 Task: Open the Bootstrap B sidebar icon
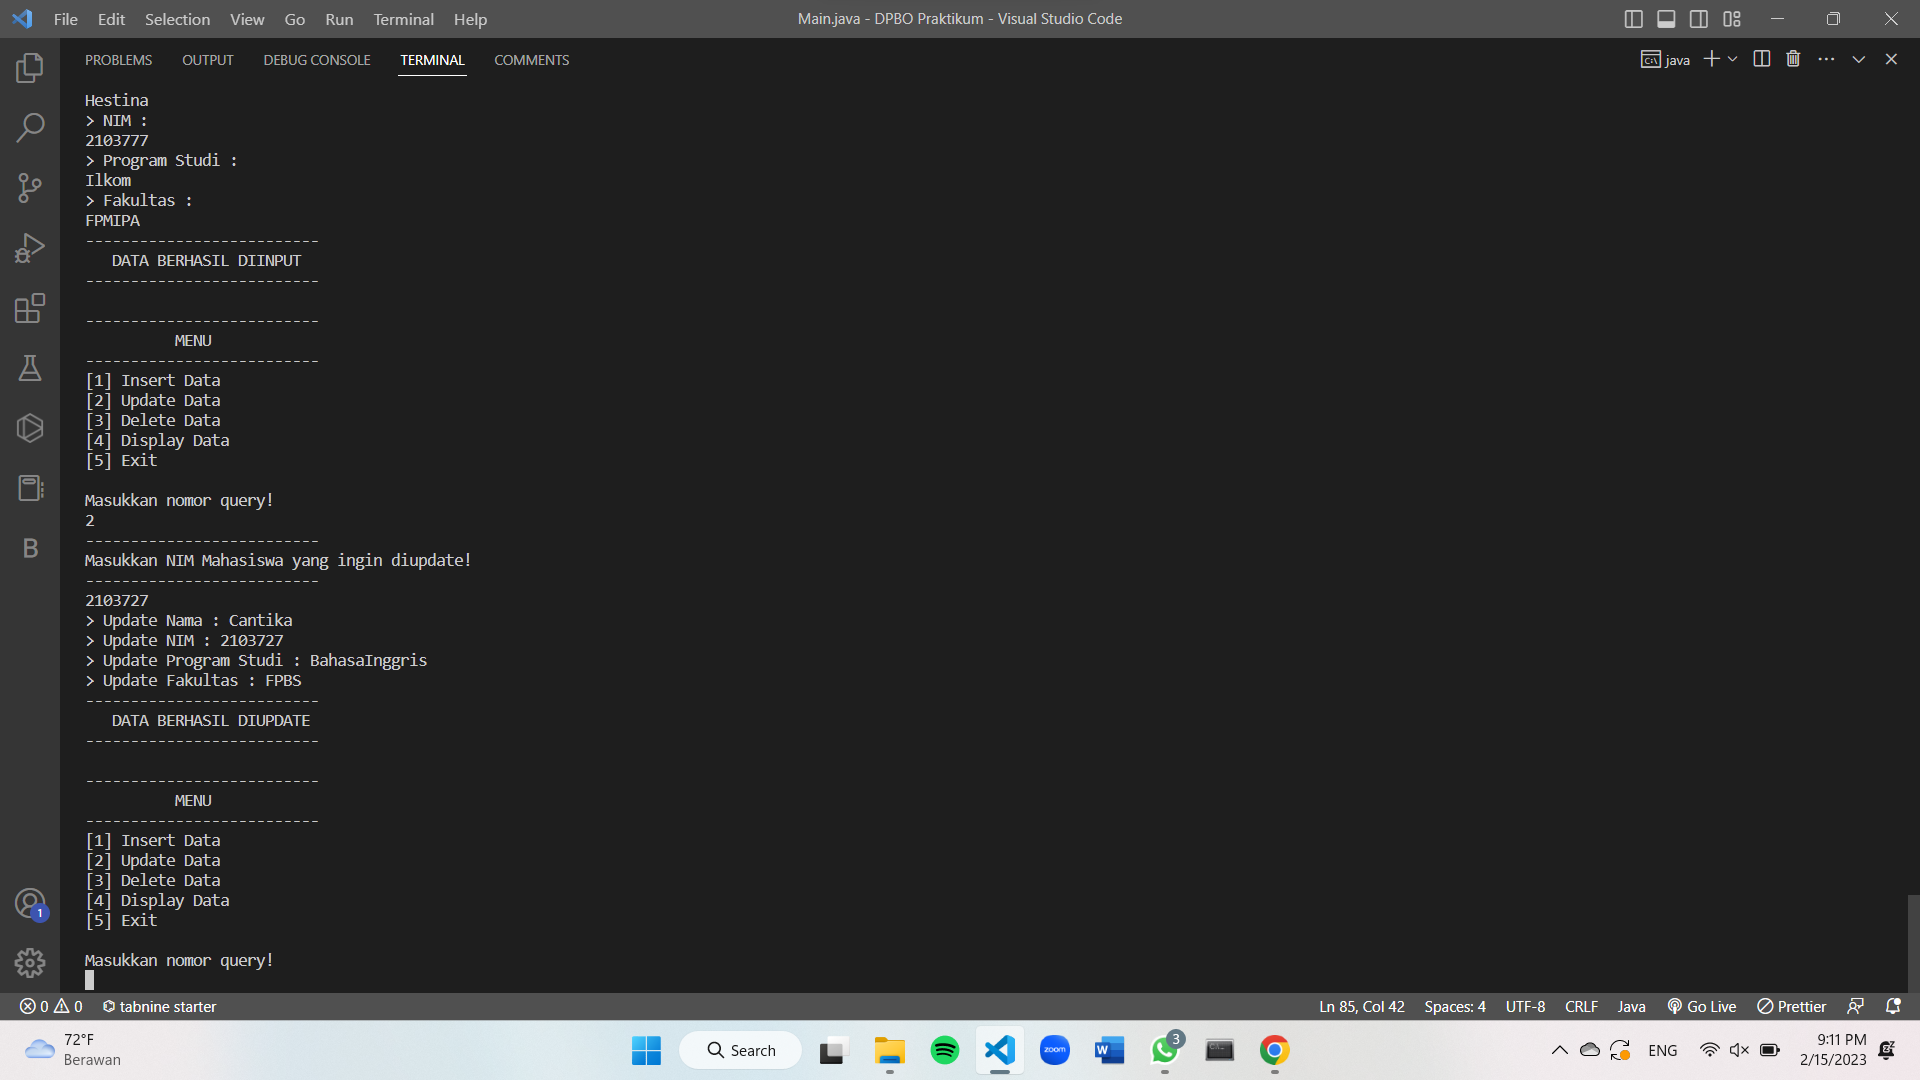pyautogui.click(x=30, y=548)
